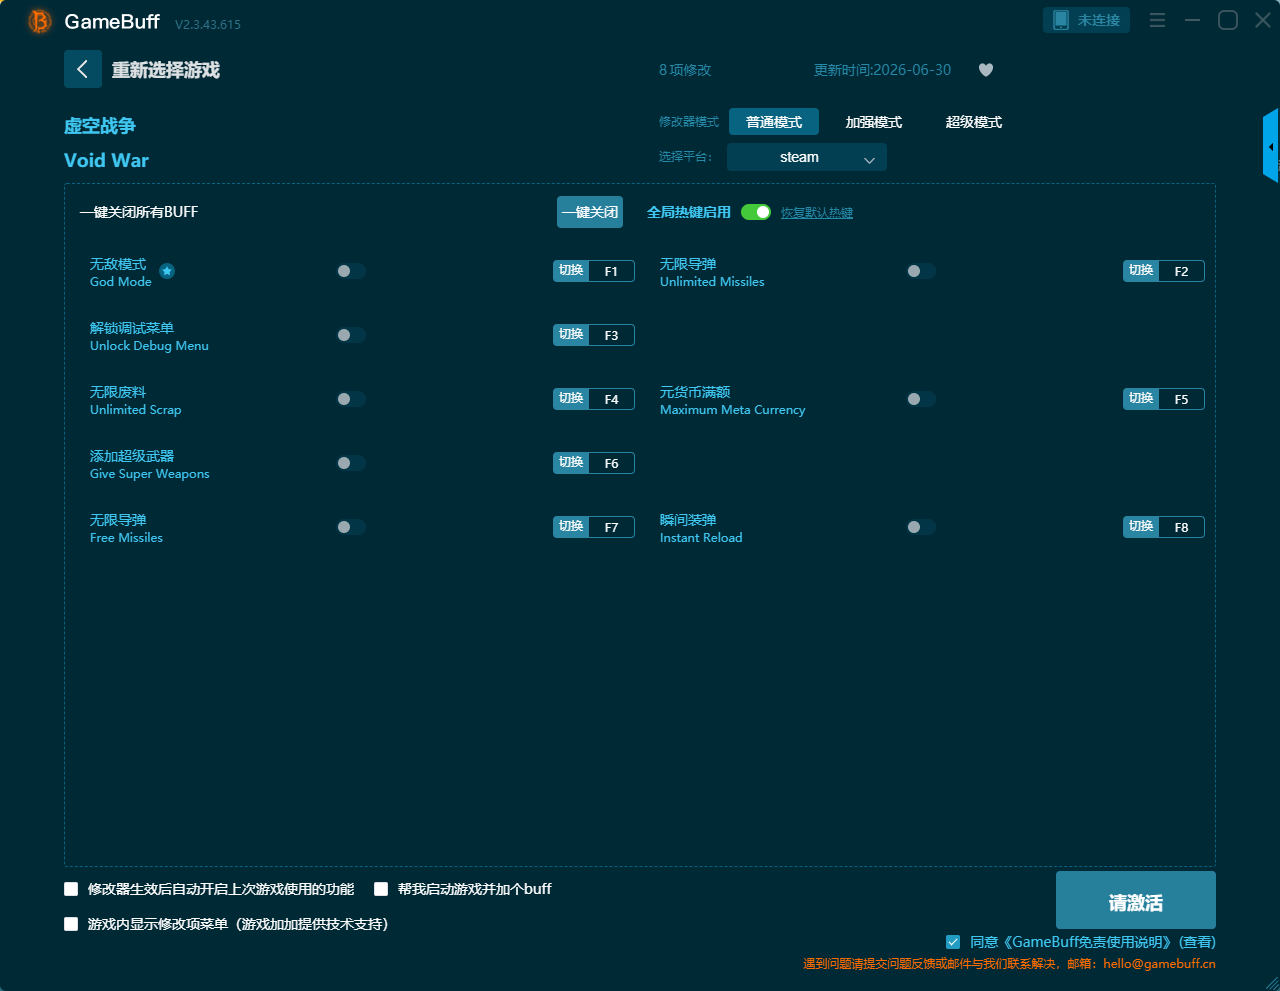This screenshot has height=991, width=1280.
Task: Toggle God Mode switch
Action: [x=351, y=271]
